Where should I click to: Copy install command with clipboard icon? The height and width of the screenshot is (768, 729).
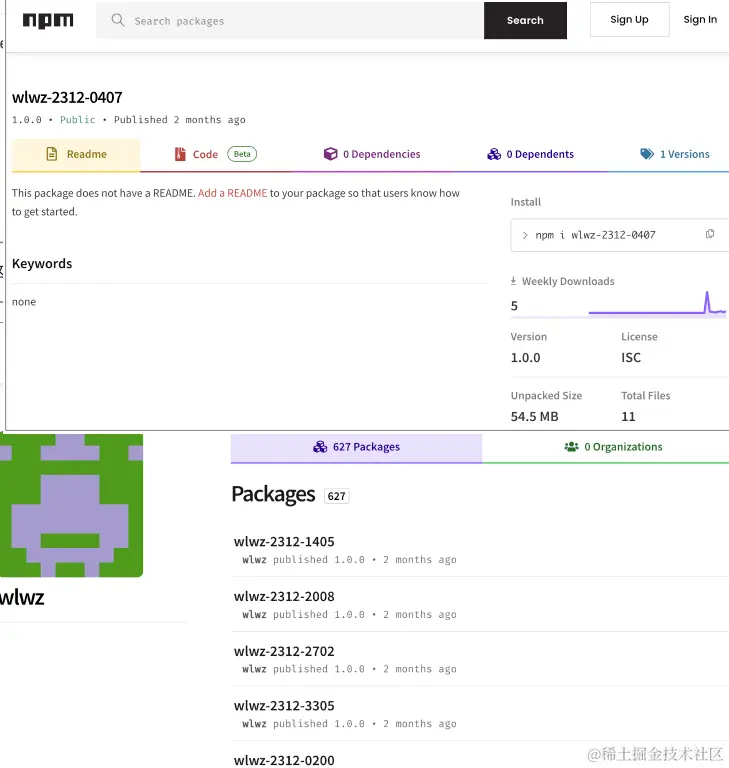710,234
